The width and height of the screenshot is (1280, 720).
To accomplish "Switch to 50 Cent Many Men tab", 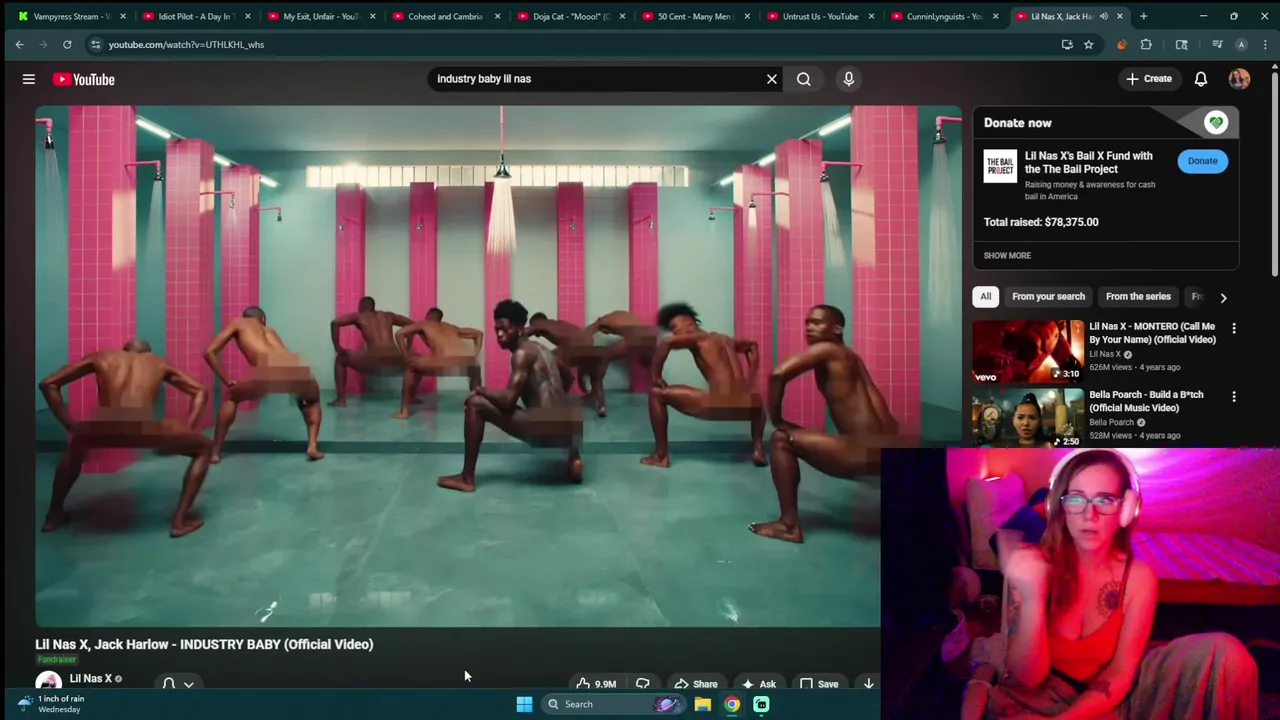I will [x=695, y=16].
